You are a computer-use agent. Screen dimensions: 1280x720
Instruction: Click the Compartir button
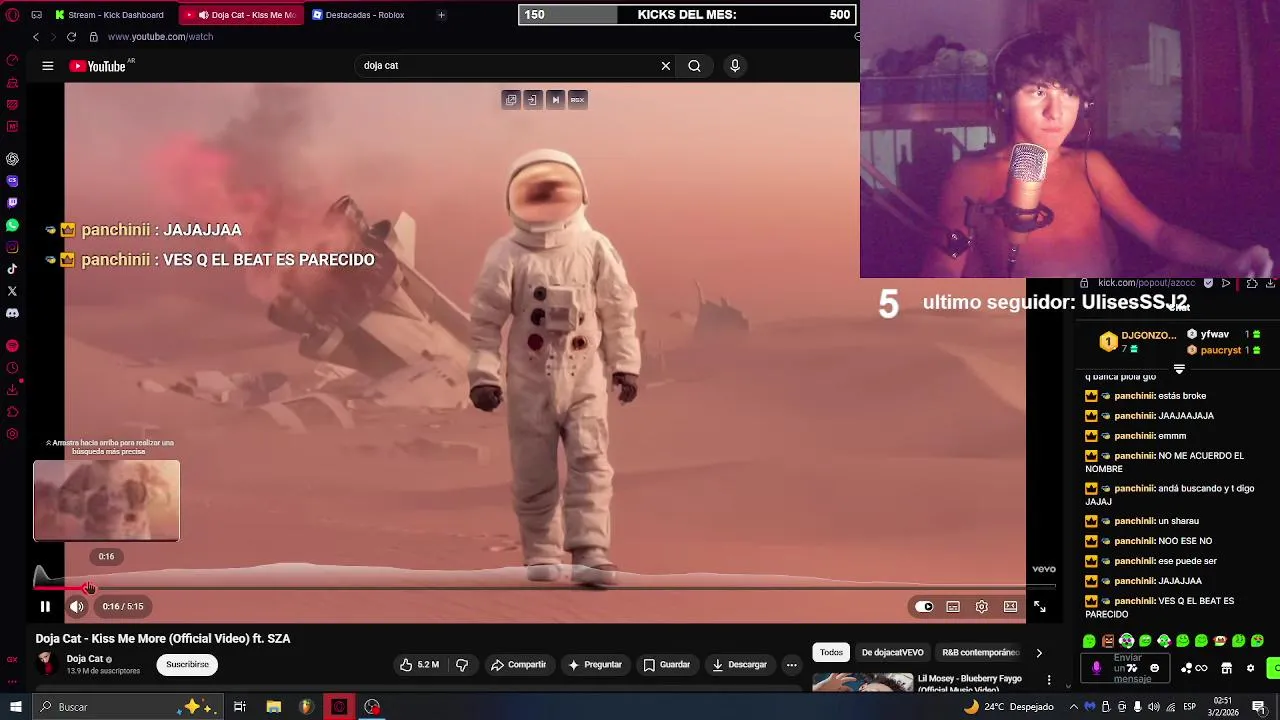518,665
